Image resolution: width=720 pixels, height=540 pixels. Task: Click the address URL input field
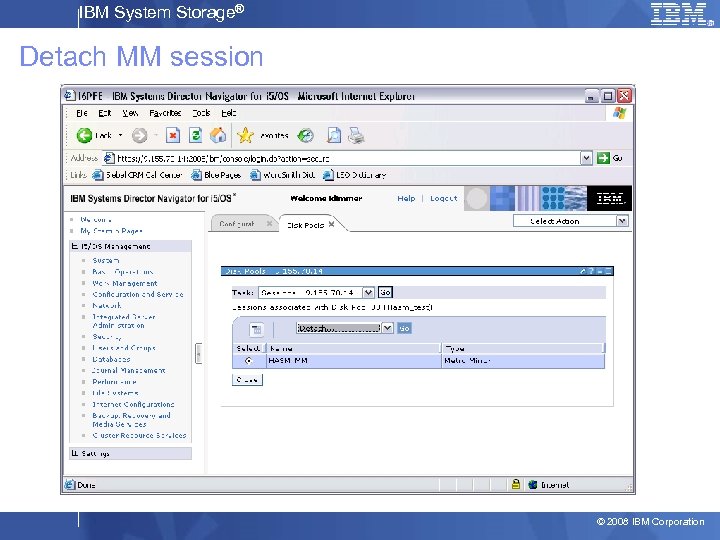tap(342, 158)
